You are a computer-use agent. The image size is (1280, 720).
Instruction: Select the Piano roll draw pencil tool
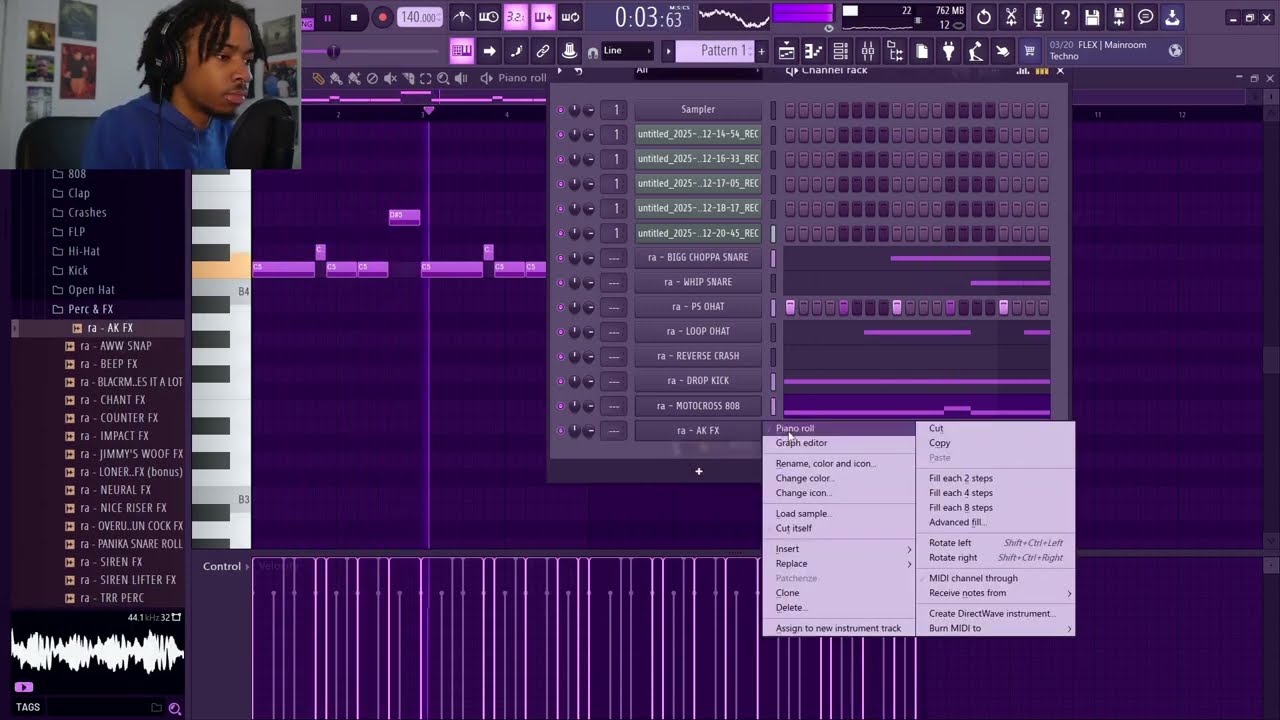318,78
